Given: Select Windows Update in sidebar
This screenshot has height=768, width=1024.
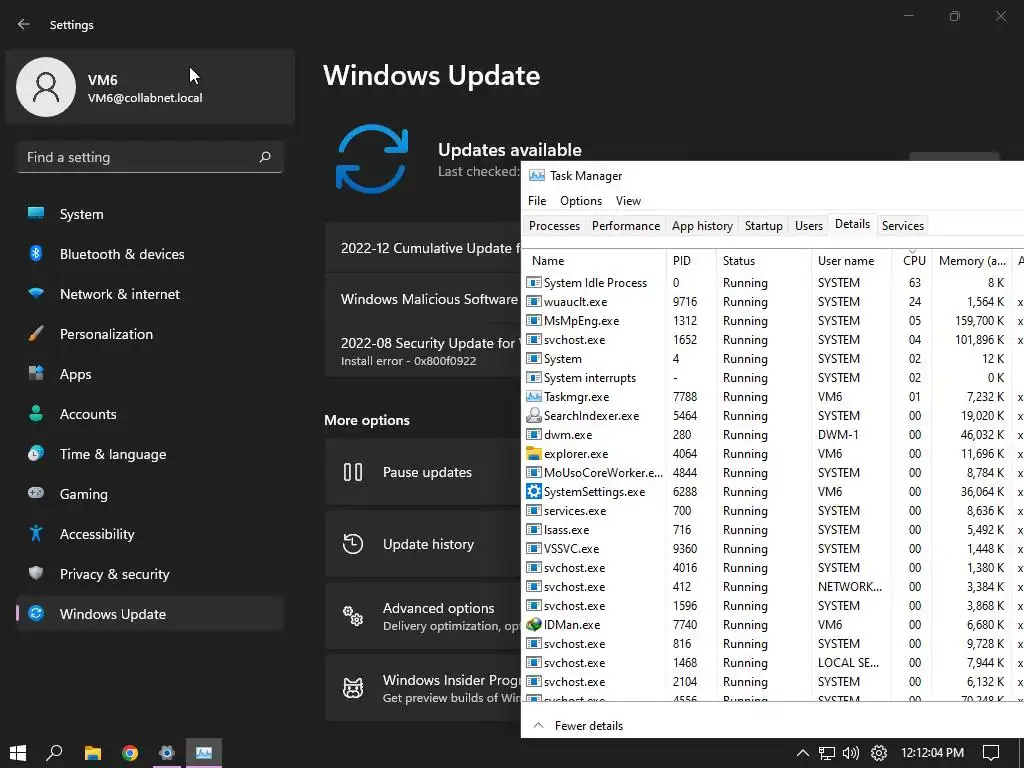Looking at the screenshot, I should click(x=150, y=614).
